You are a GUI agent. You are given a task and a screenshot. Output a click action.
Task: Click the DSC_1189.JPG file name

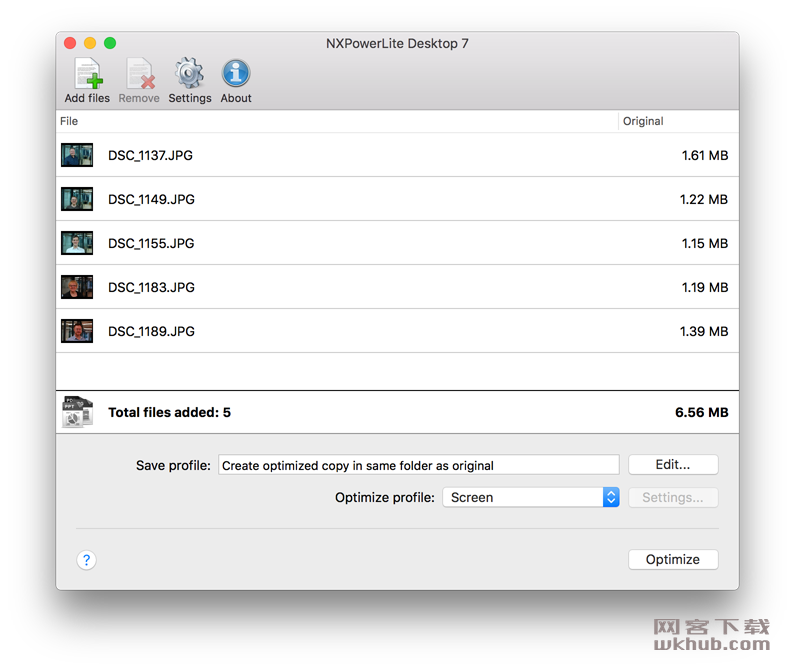pyautogui.click(x=151, y=332)
